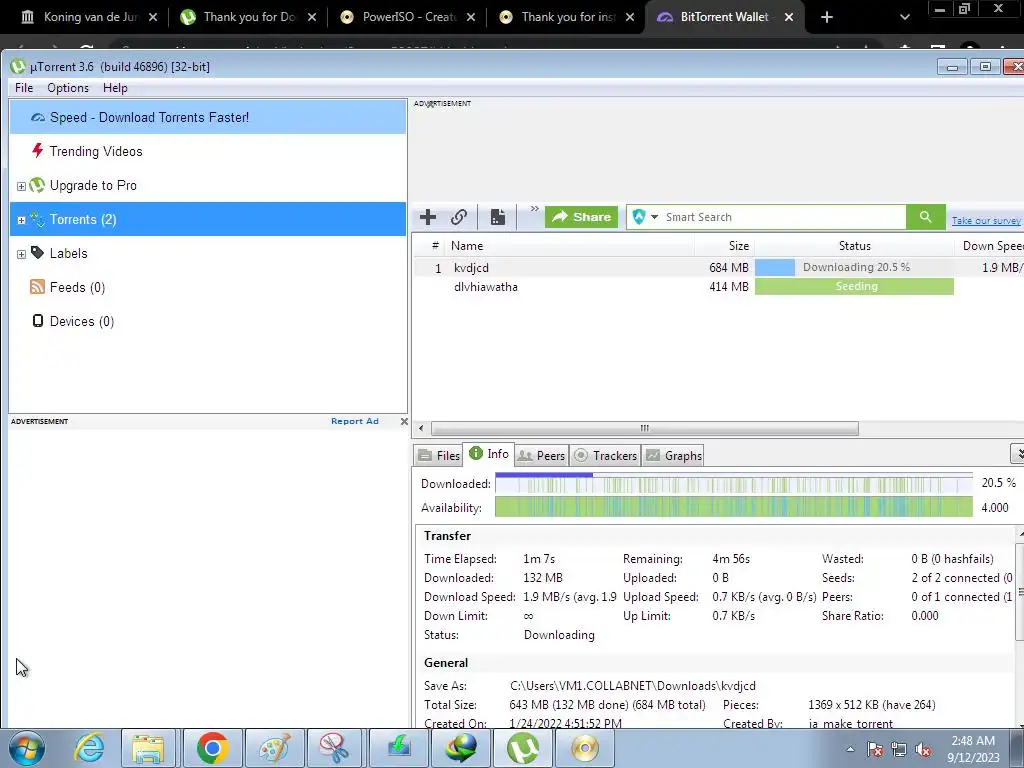Switch to the Peers tab
This screenshot has height=768, width=1024.
[541, 456]
